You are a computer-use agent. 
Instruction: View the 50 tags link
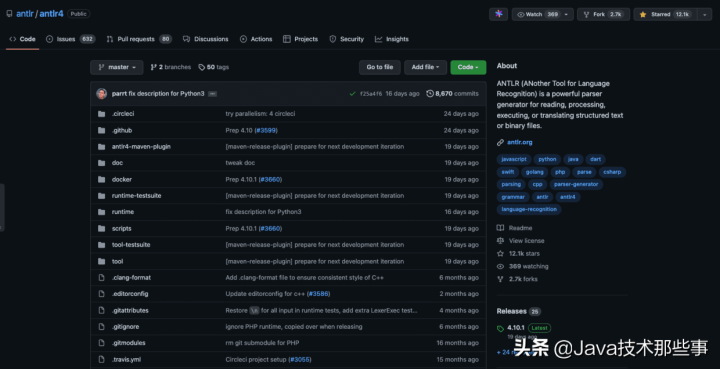click(x=214, y=67)
